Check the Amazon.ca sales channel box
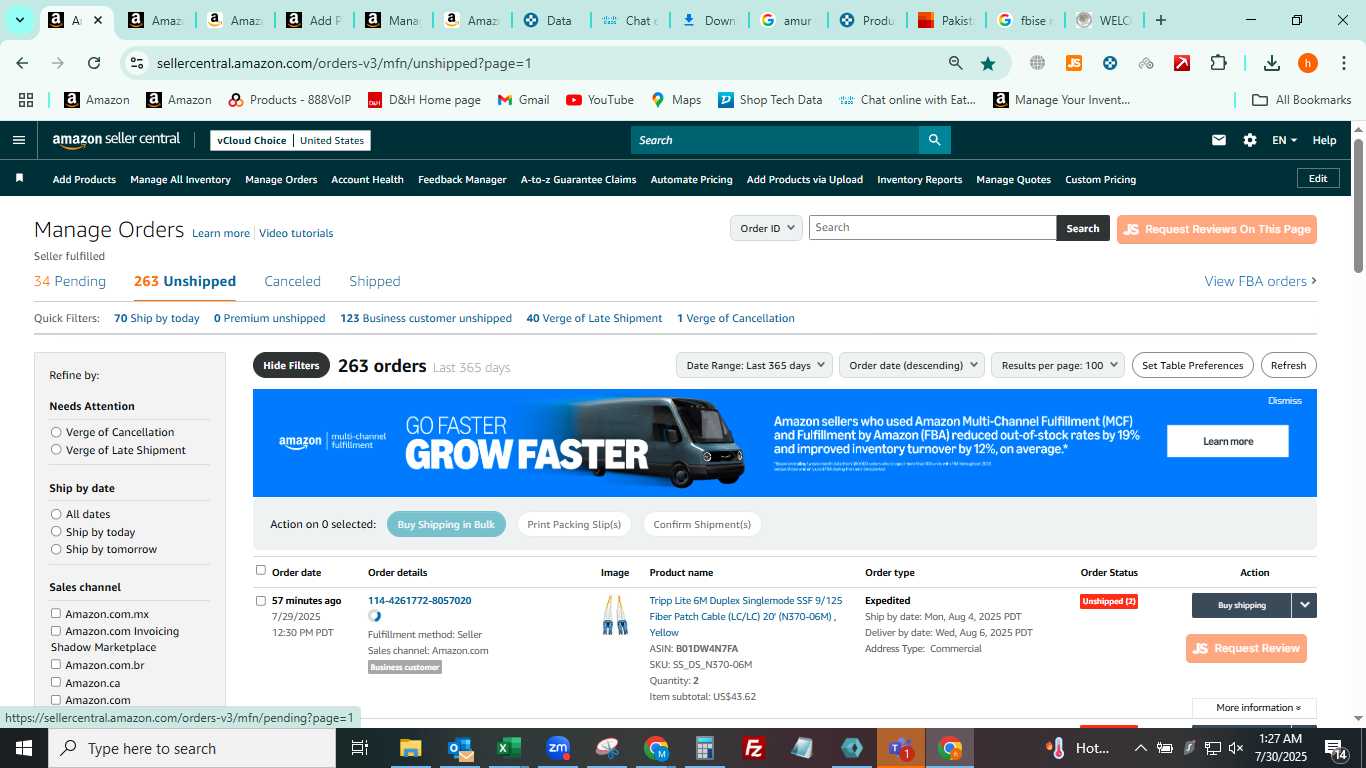Screen dimensions: 1366x768 pyautogui.click(x=56, y=682)
